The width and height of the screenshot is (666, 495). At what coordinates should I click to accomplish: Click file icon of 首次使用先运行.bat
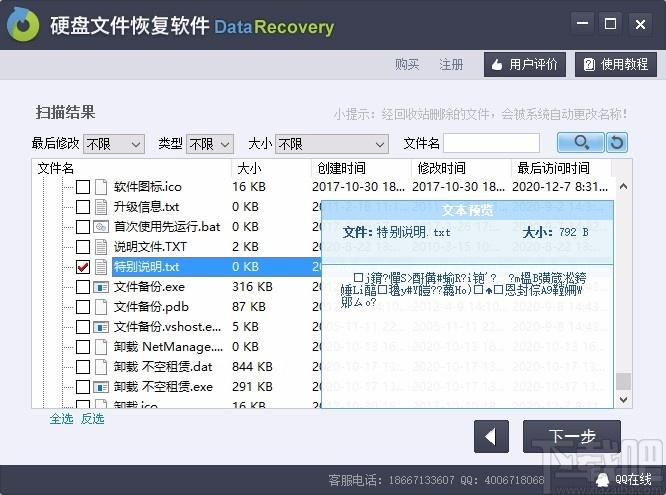[x=101, y=226]
